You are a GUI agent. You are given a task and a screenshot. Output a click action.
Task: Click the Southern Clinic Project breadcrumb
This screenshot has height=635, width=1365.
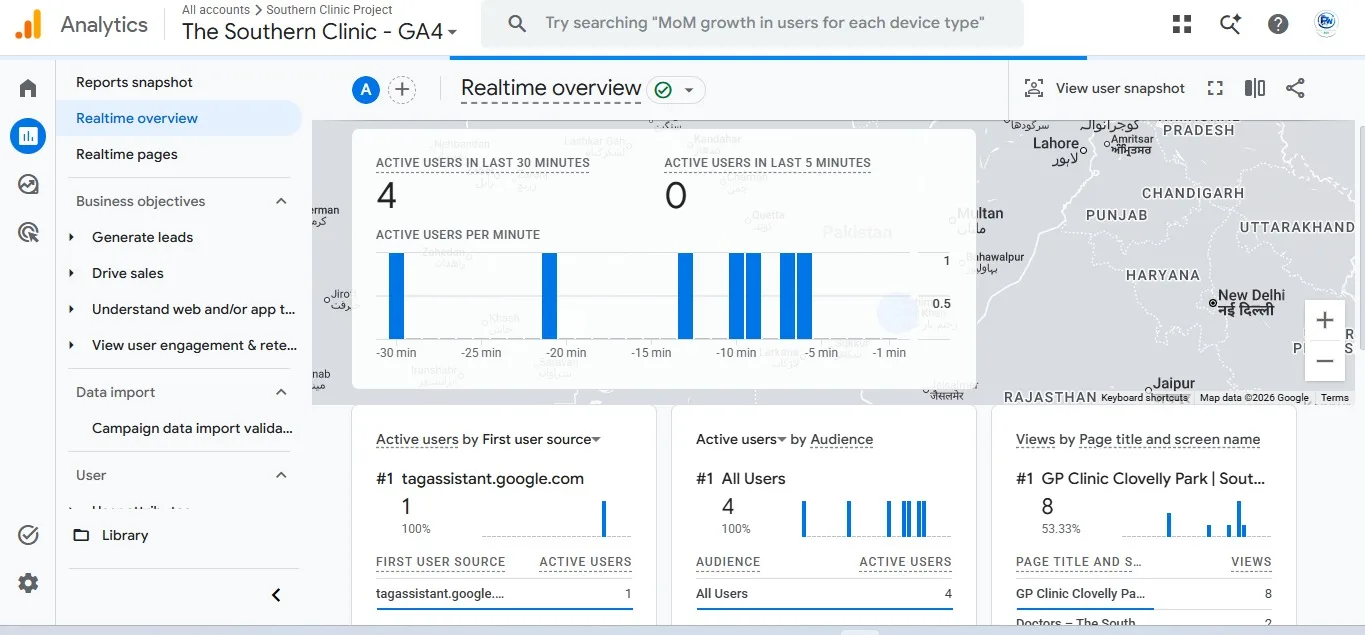click(x=329, y=10)
